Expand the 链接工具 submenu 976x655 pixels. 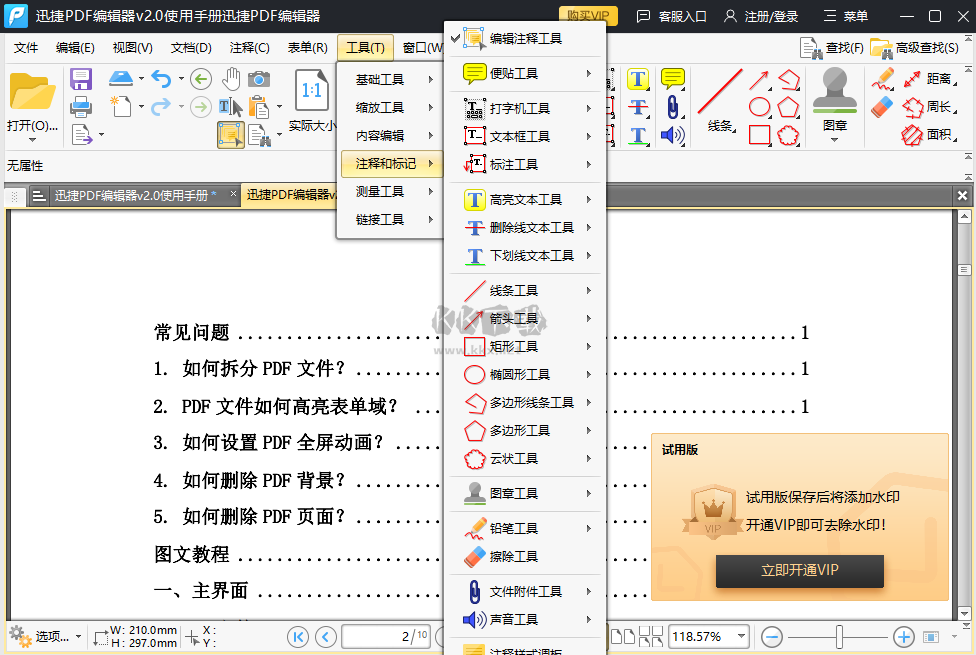(x=390, y=219)
